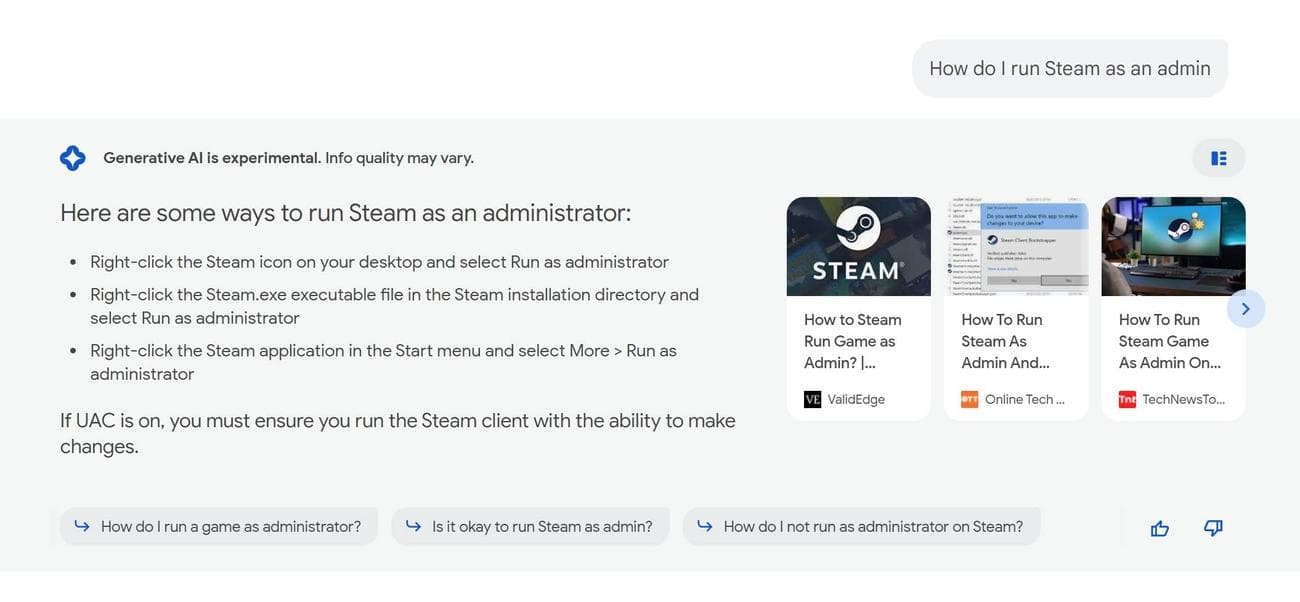Open 'How to Steam Run Game as Admin' article
The width and height of the screenshot is (1300, 602).
point(853,341)
